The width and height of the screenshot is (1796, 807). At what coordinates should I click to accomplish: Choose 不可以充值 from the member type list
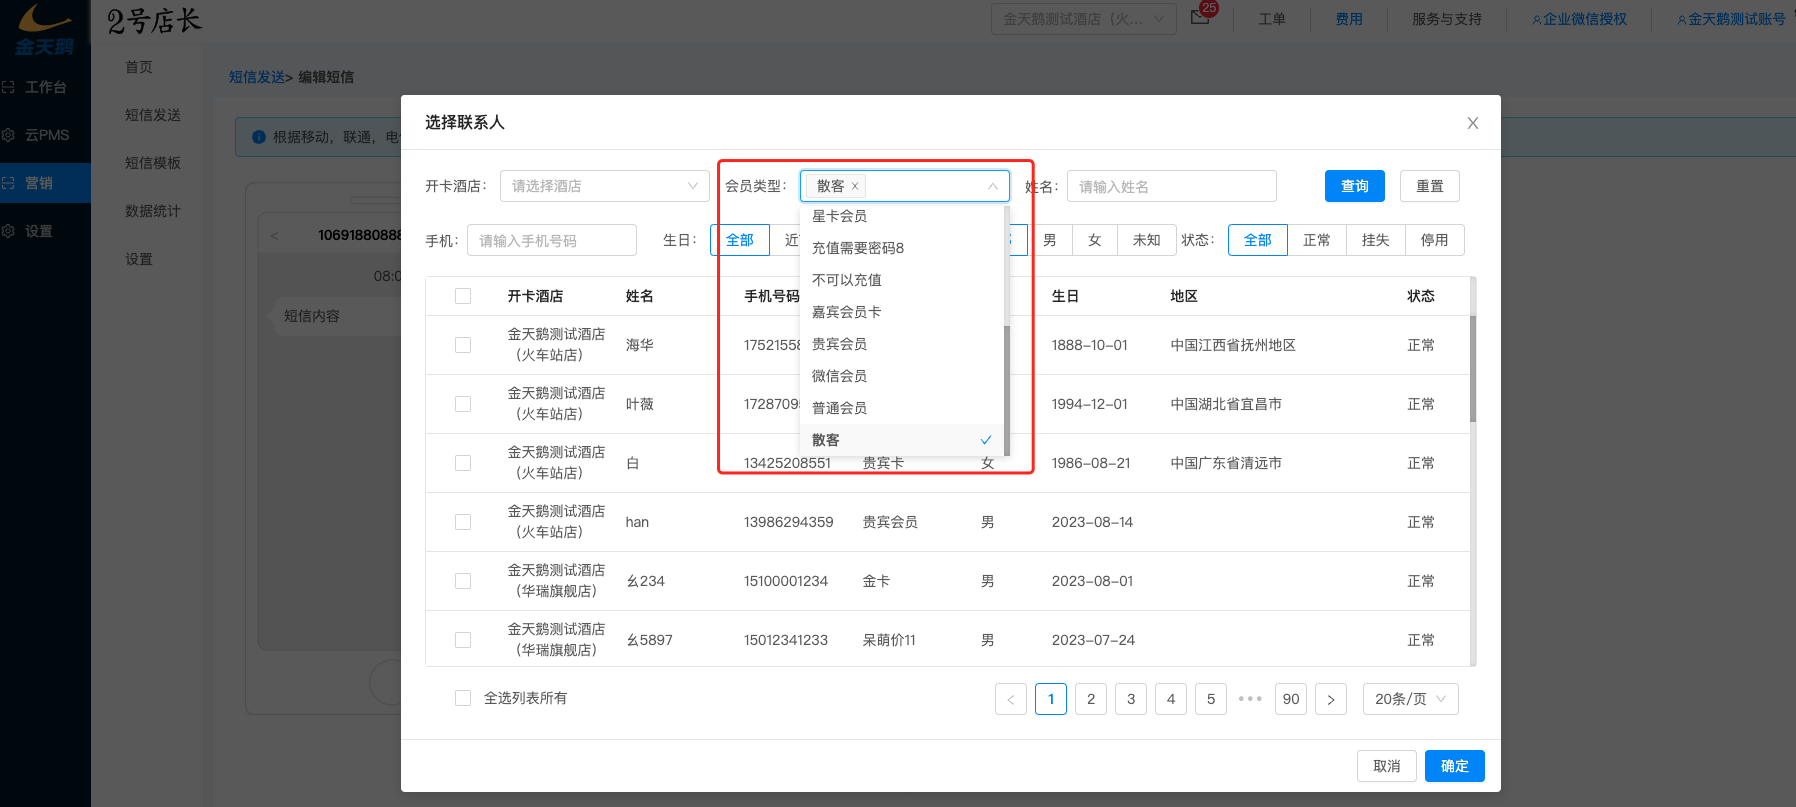point(902,280)
